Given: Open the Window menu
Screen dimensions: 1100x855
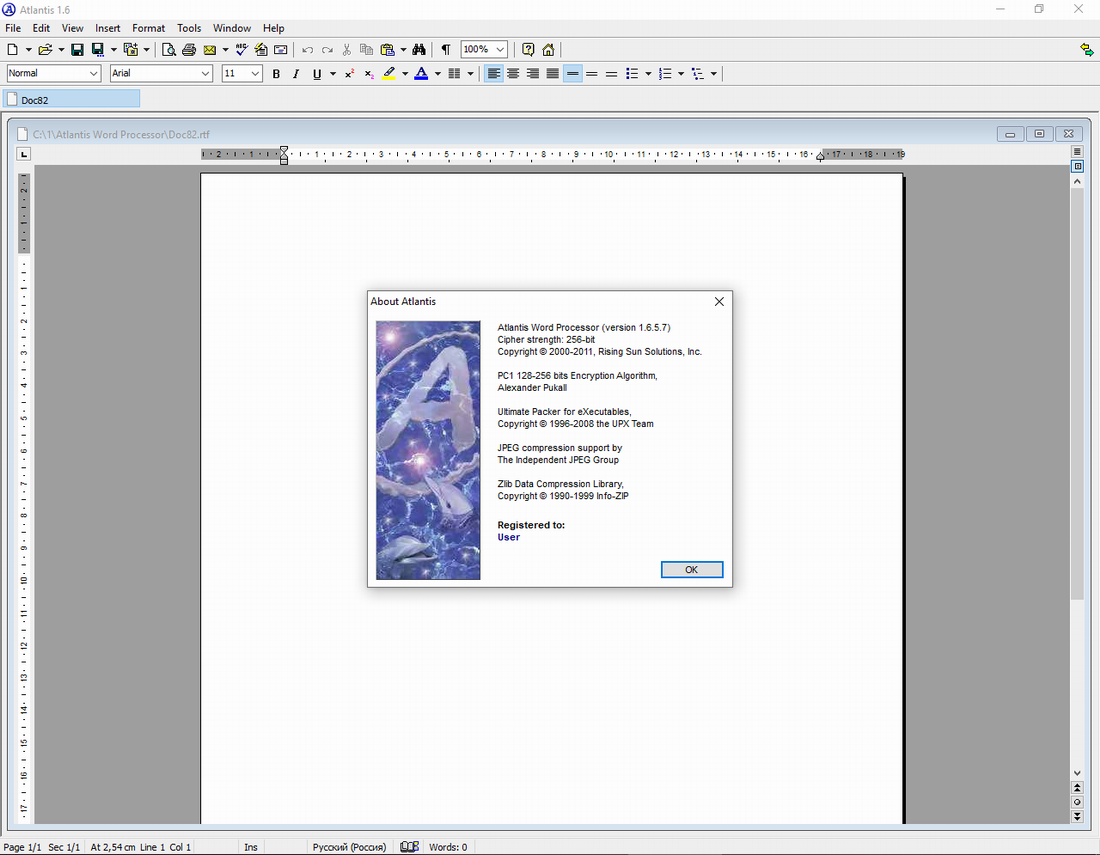Looking at the screenshot, I should tap(232, 28).
